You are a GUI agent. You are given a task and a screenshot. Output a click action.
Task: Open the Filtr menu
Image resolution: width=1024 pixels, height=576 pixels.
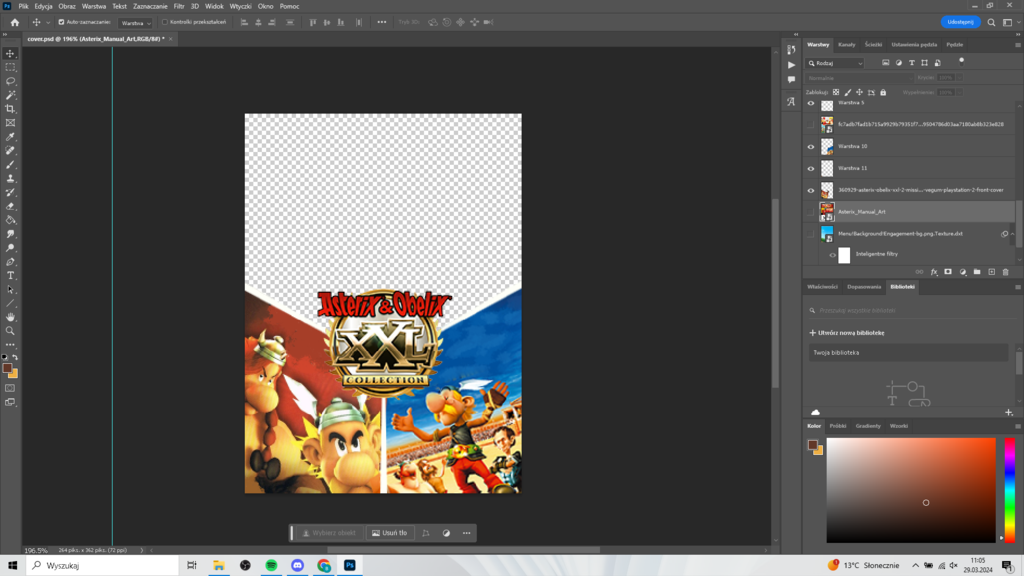(x=179, y=7)
